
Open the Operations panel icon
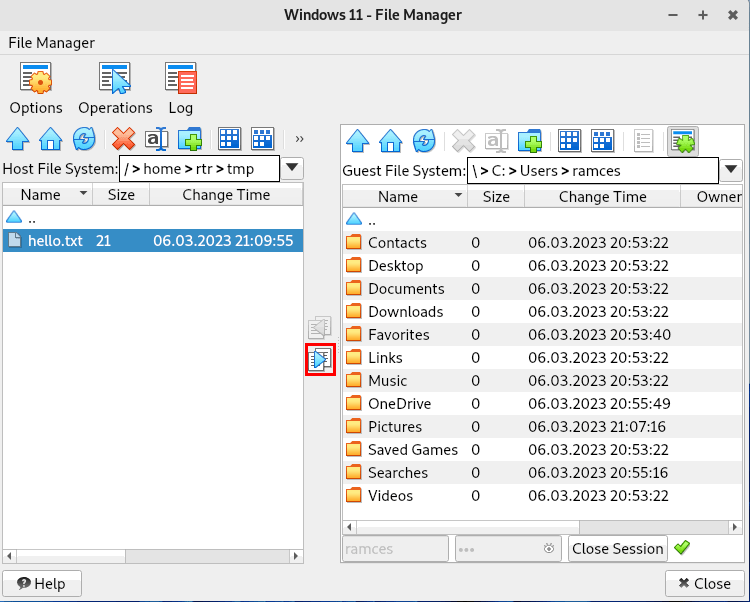115,78
